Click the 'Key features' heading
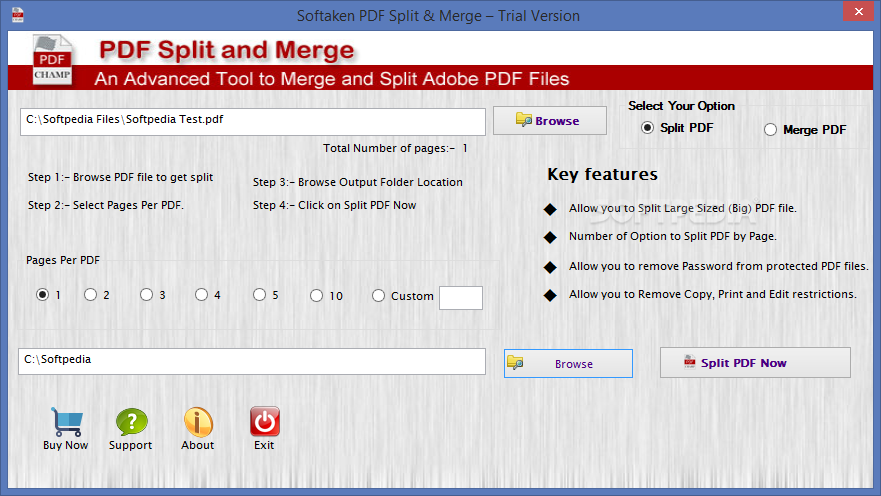The width and height of the screenshot is (881, 496). (x=602, y=174)
